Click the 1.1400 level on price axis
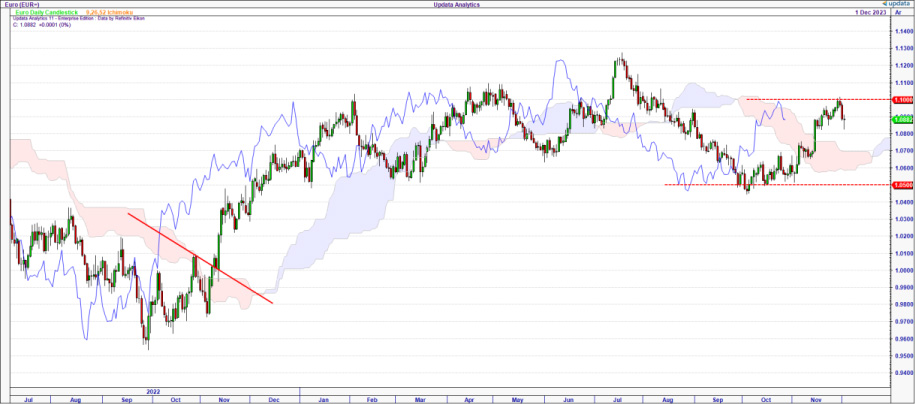 point(899,29)
